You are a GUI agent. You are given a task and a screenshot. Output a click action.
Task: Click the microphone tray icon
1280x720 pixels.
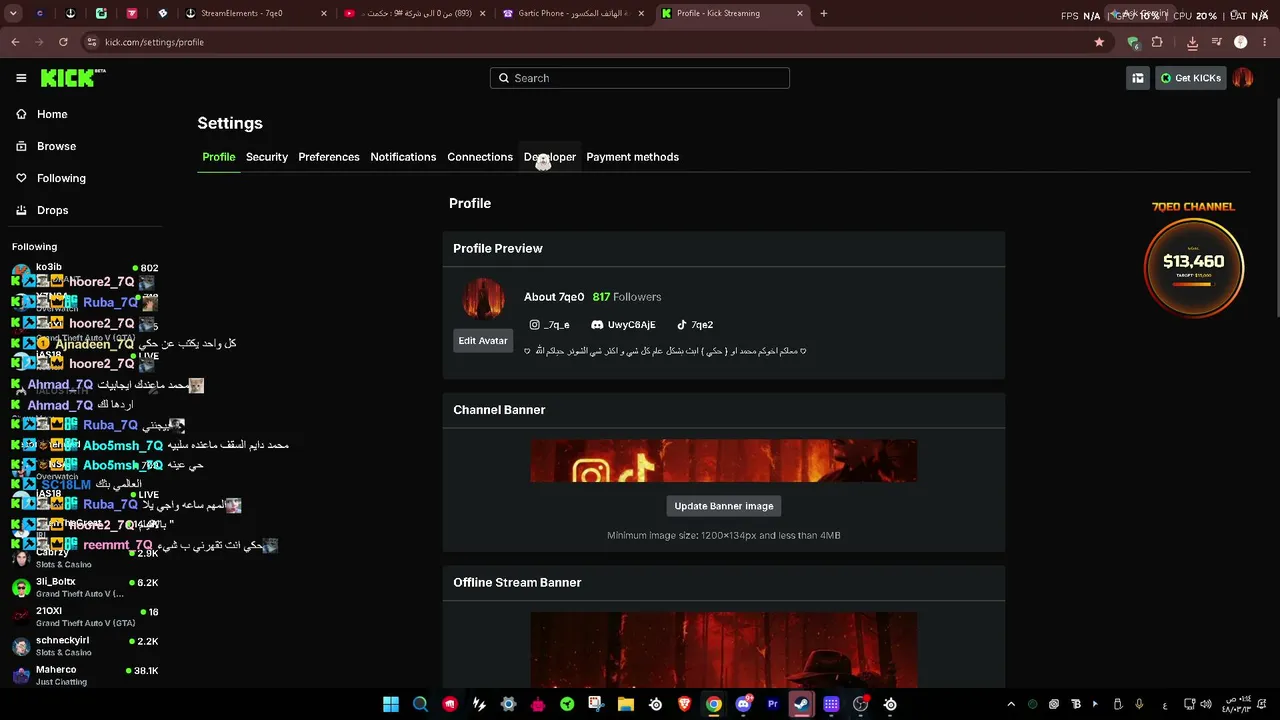[x=1139, y=704]
